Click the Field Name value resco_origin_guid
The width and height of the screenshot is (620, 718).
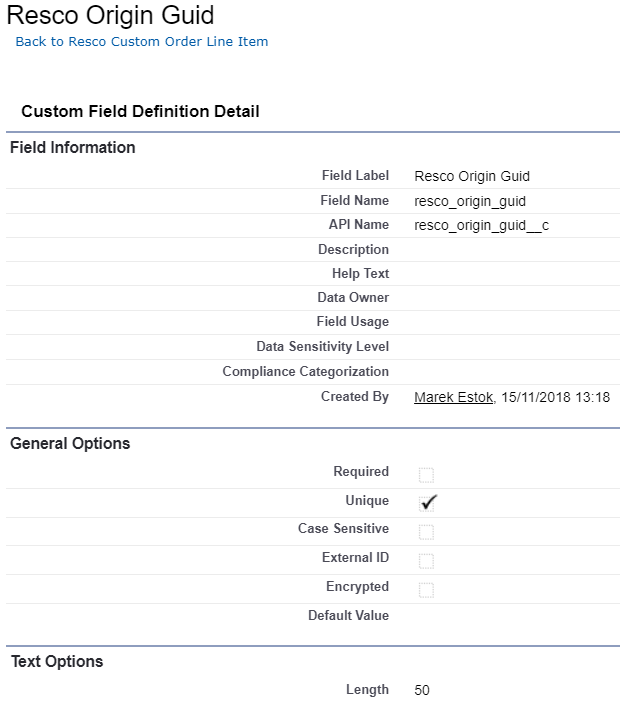point(469,201)
